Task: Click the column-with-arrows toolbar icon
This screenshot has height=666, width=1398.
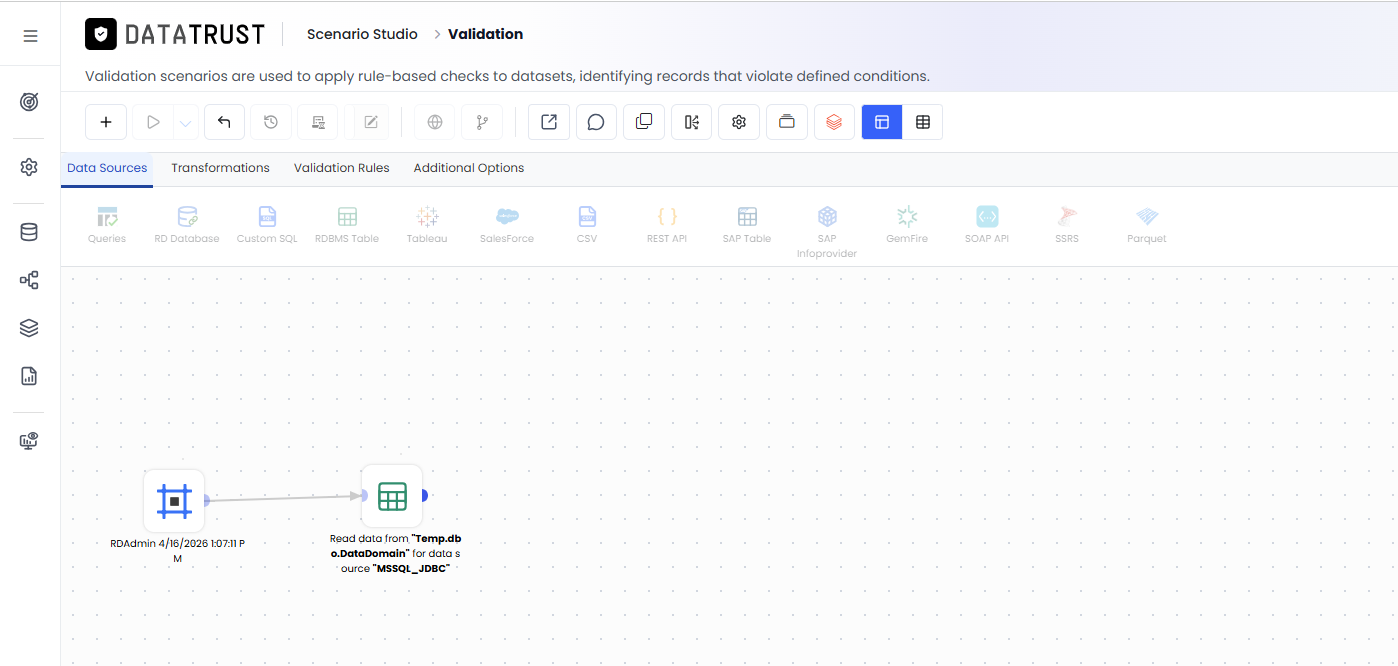Action: point(691,122)
